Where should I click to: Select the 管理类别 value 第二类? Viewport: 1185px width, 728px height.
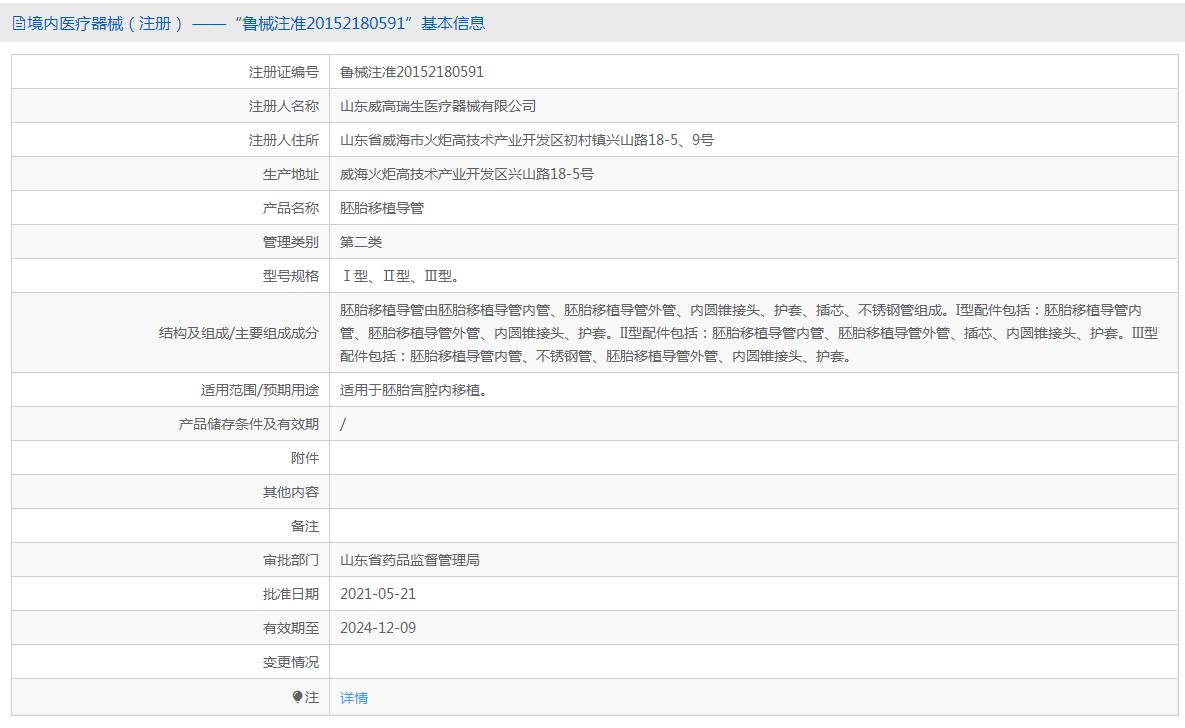click(362, 241)
